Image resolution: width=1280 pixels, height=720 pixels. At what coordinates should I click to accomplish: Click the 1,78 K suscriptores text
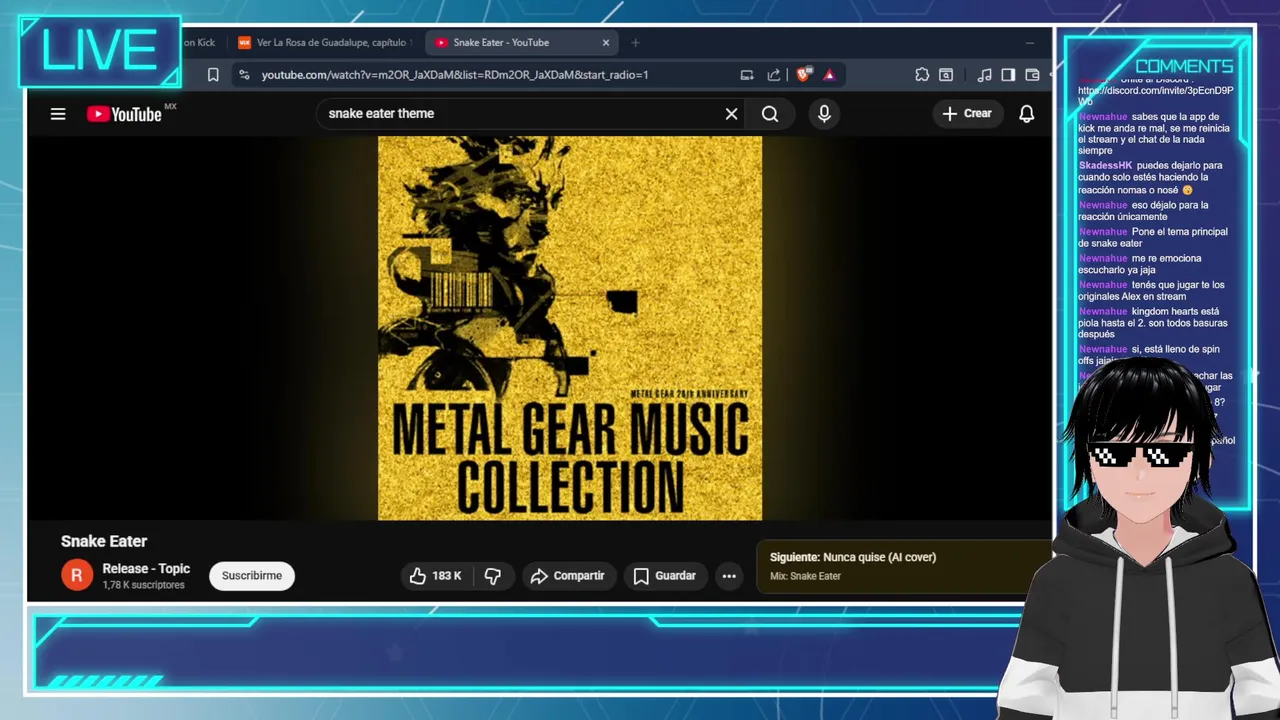coord(143,585)
